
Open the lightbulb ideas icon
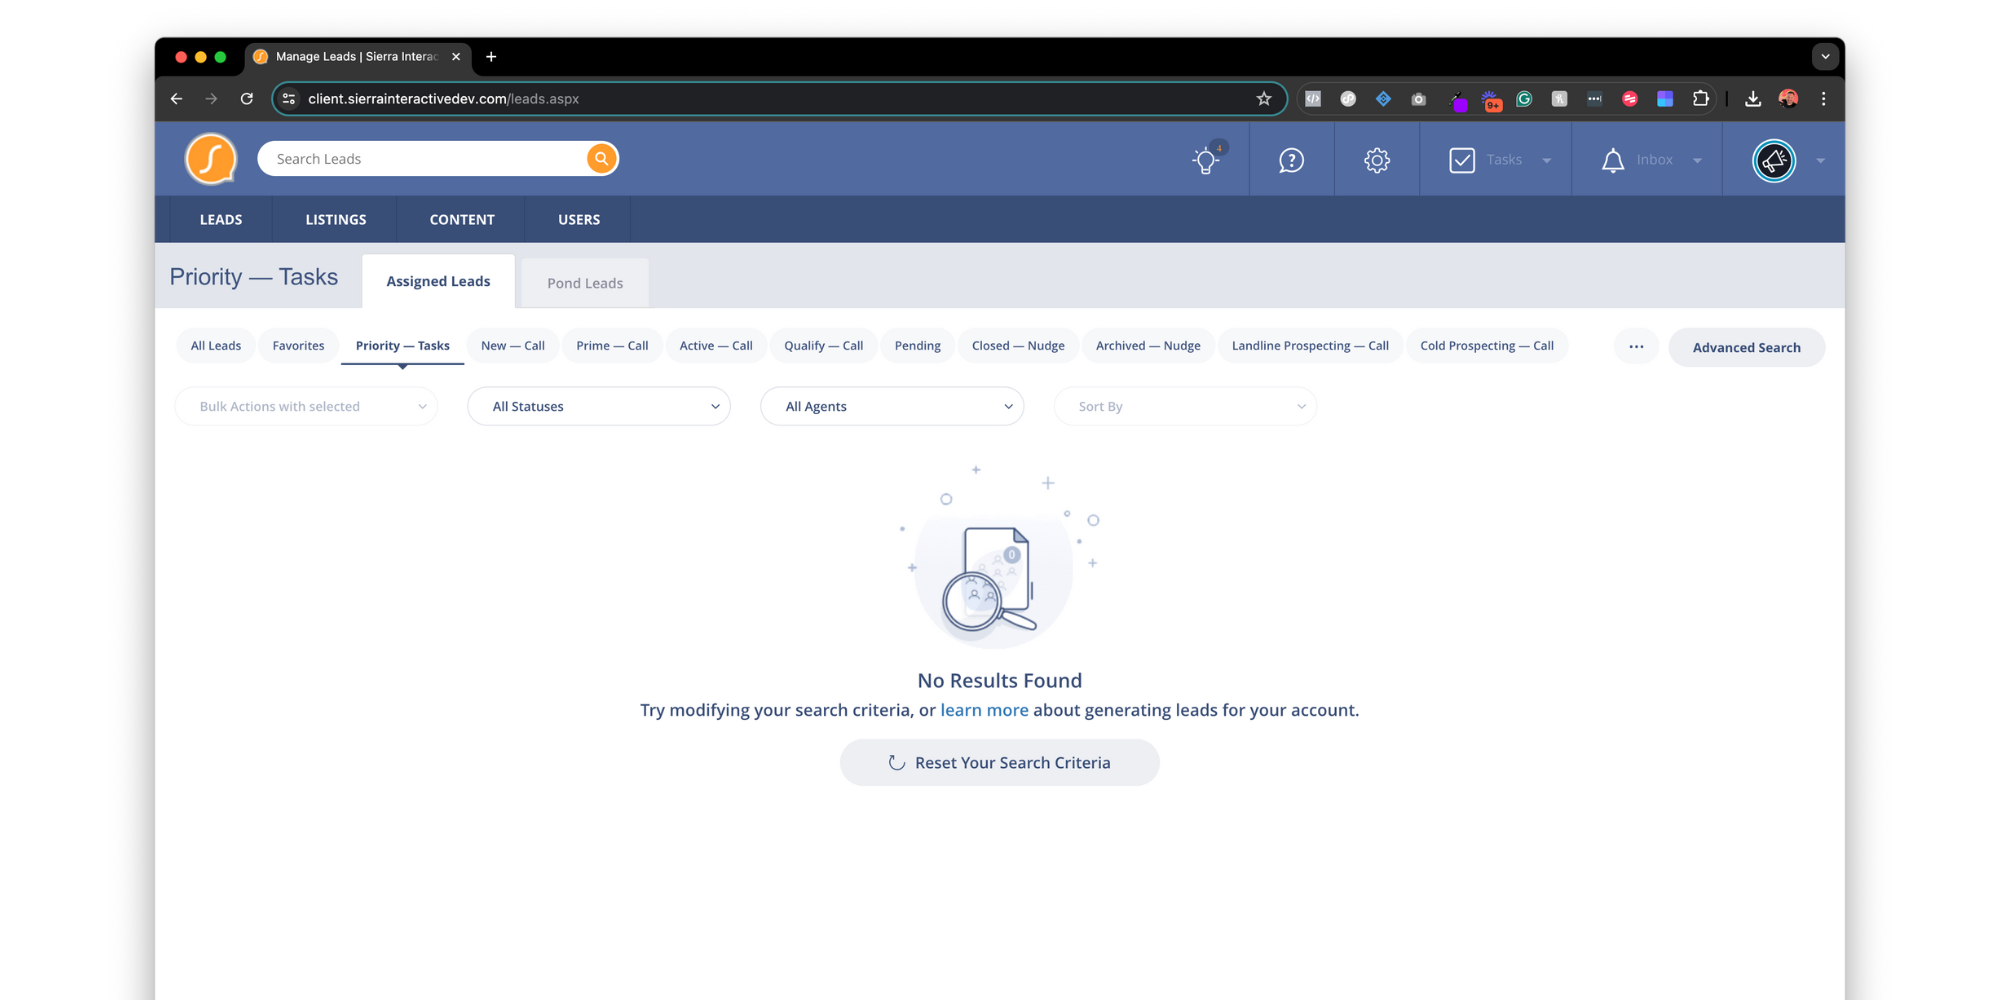1206,160
